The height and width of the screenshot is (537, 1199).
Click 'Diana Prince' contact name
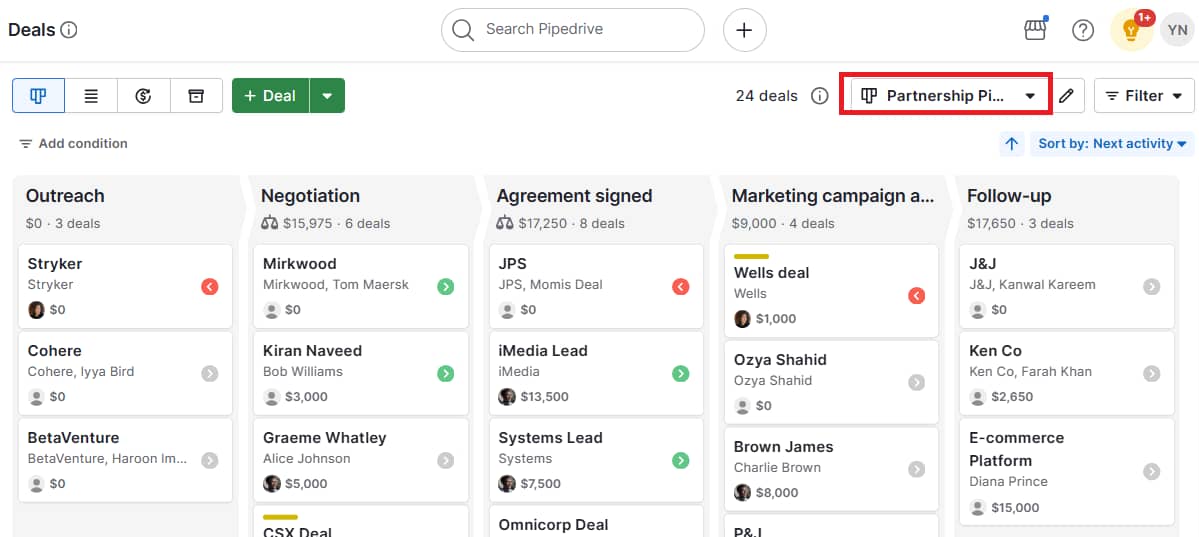click(1009, 482)
